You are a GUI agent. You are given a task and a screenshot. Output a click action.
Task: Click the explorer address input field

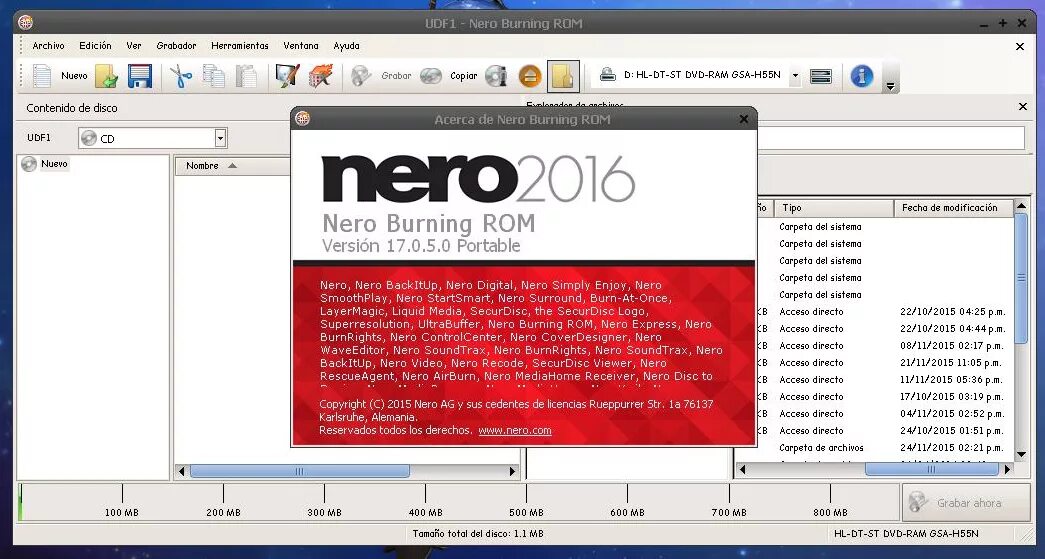click(890, 138)
